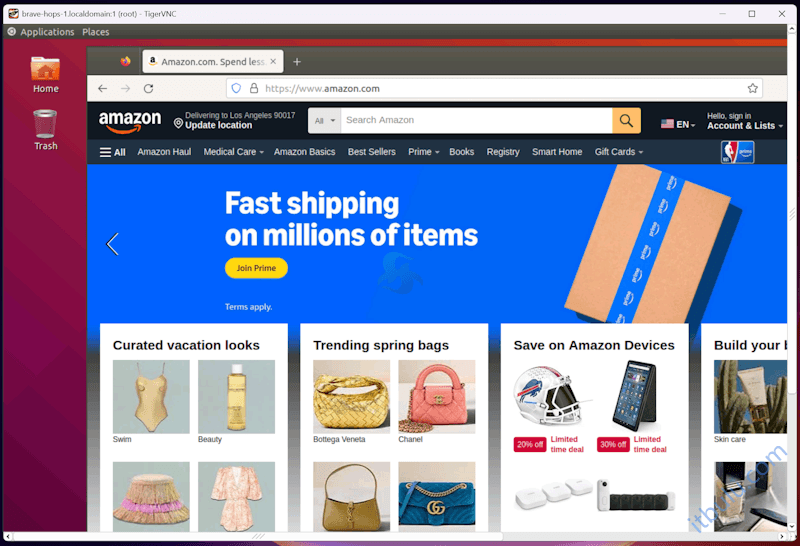Go back using the browser back arrow
The width and height of the screenshot is (800, 546).
(103, 88)
